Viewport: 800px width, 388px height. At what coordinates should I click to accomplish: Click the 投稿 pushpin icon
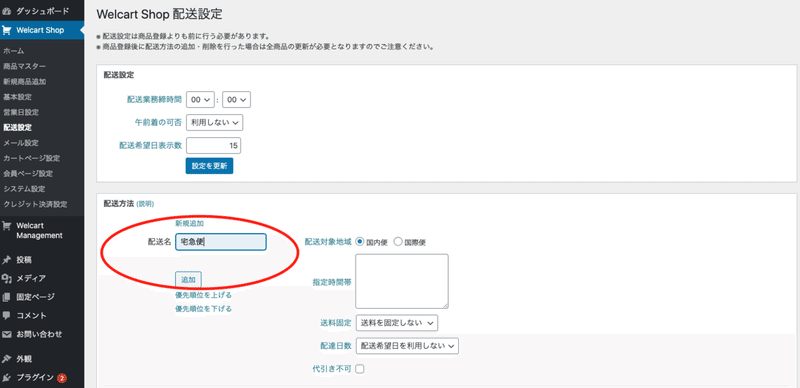point(7,260)
